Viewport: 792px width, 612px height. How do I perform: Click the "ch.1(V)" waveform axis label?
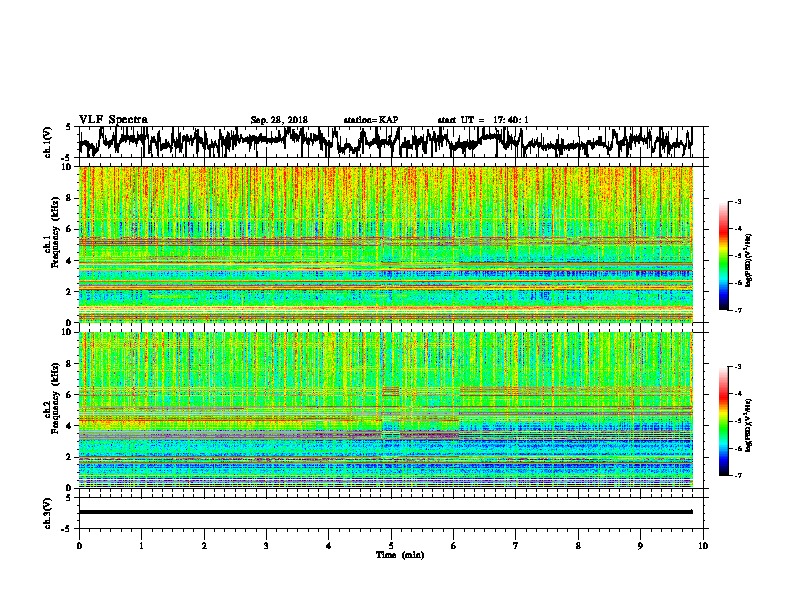48,142
